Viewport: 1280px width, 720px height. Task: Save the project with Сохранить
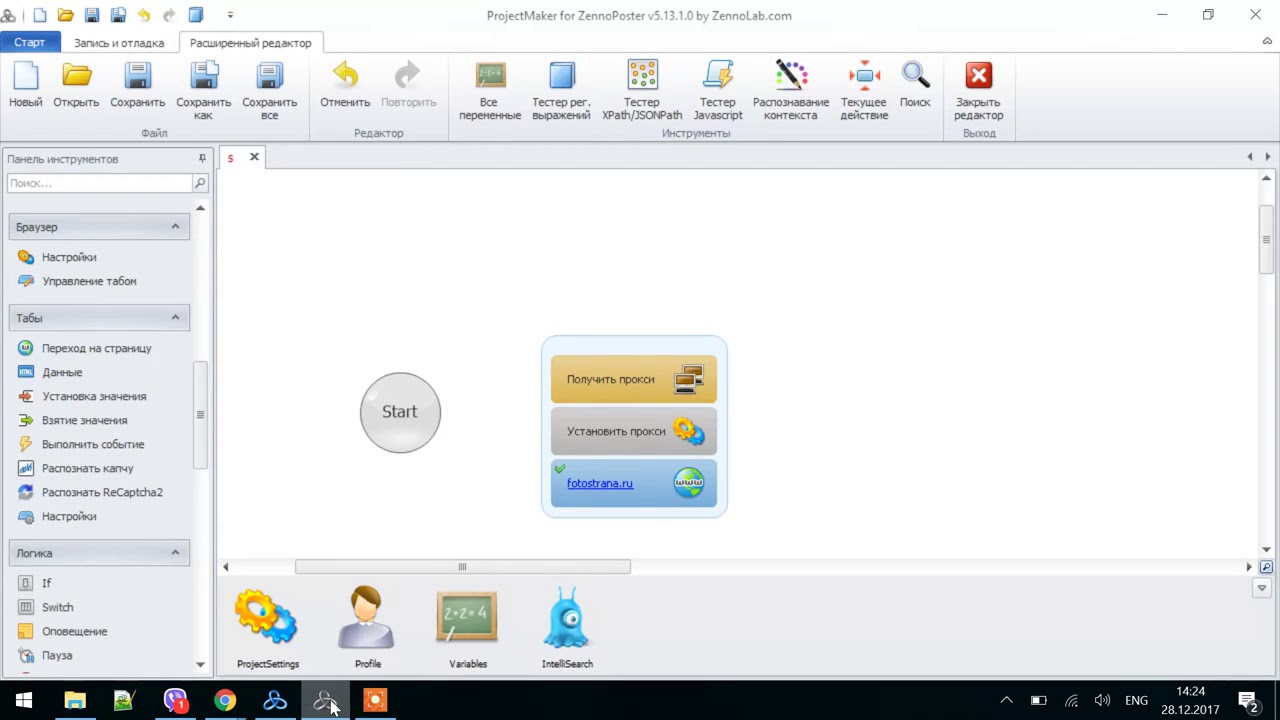137,85
